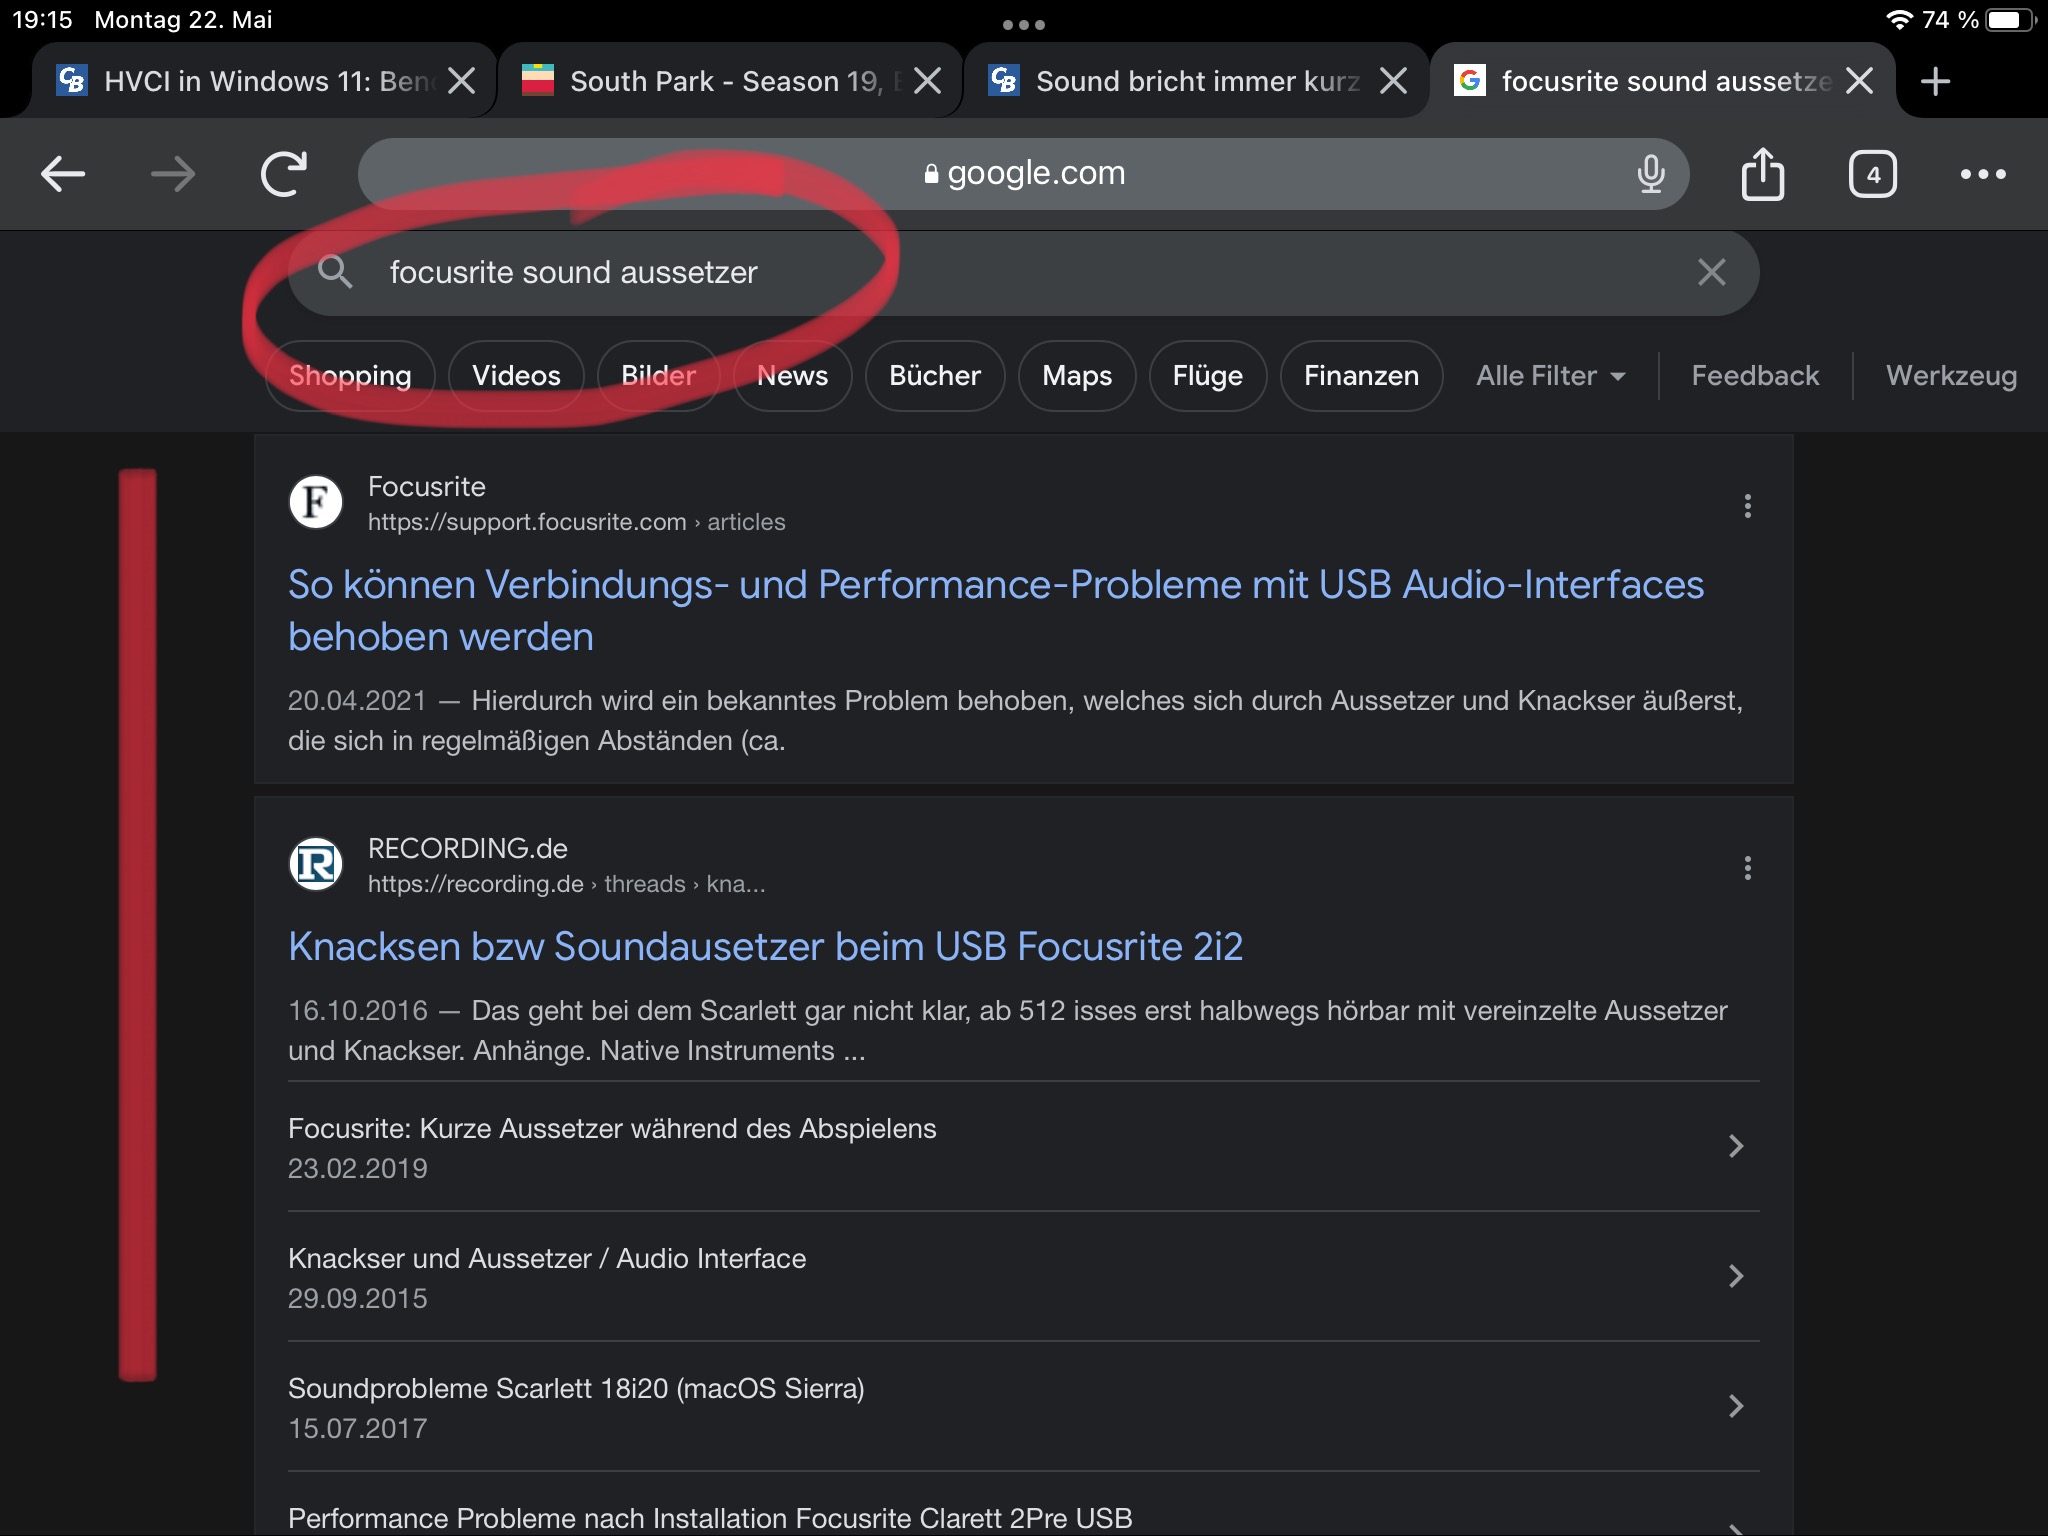The height and width of the screenshot is (1536, 2048).
Task: Open options menu for Focusrite support result
Action: (x=1747, y=506)
